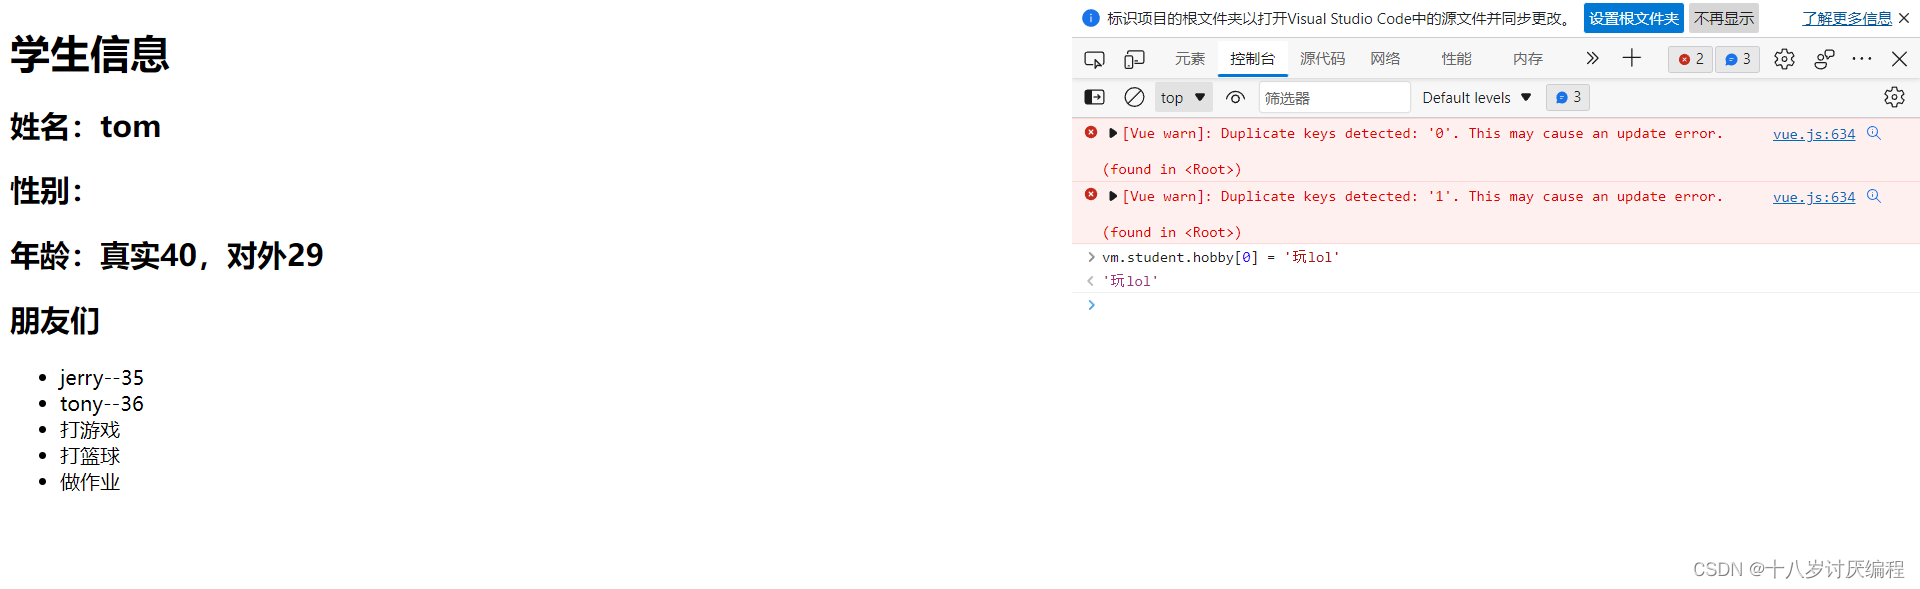The height and width of the screenshot is (589, 1920).
Task: Toggle device emulation icon
Action: pyautogui.click(x=1134, y=59)
